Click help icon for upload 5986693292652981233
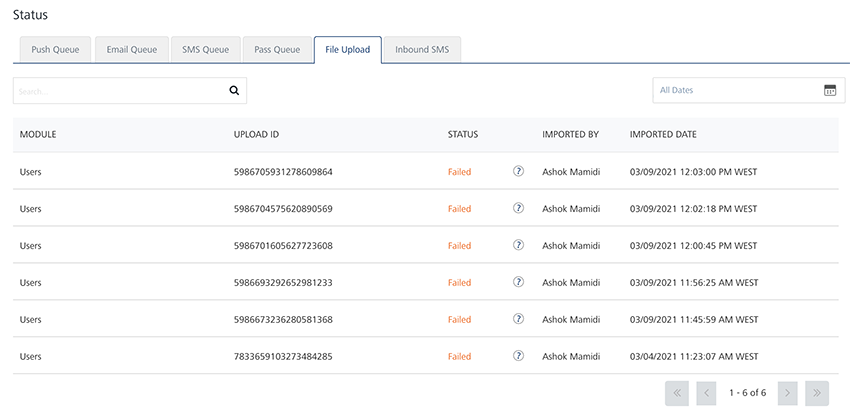The width and height of the screenshot is (850, 415). click(518, 283)
